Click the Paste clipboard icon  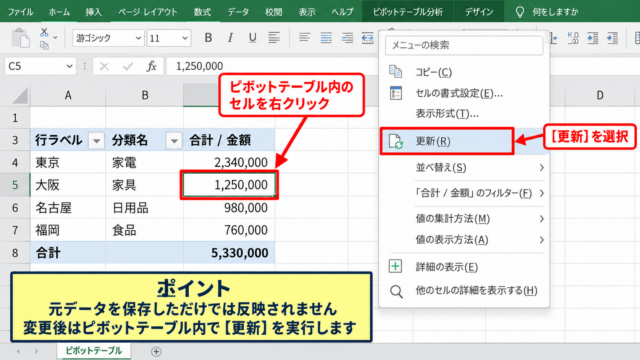pos(20,38)
